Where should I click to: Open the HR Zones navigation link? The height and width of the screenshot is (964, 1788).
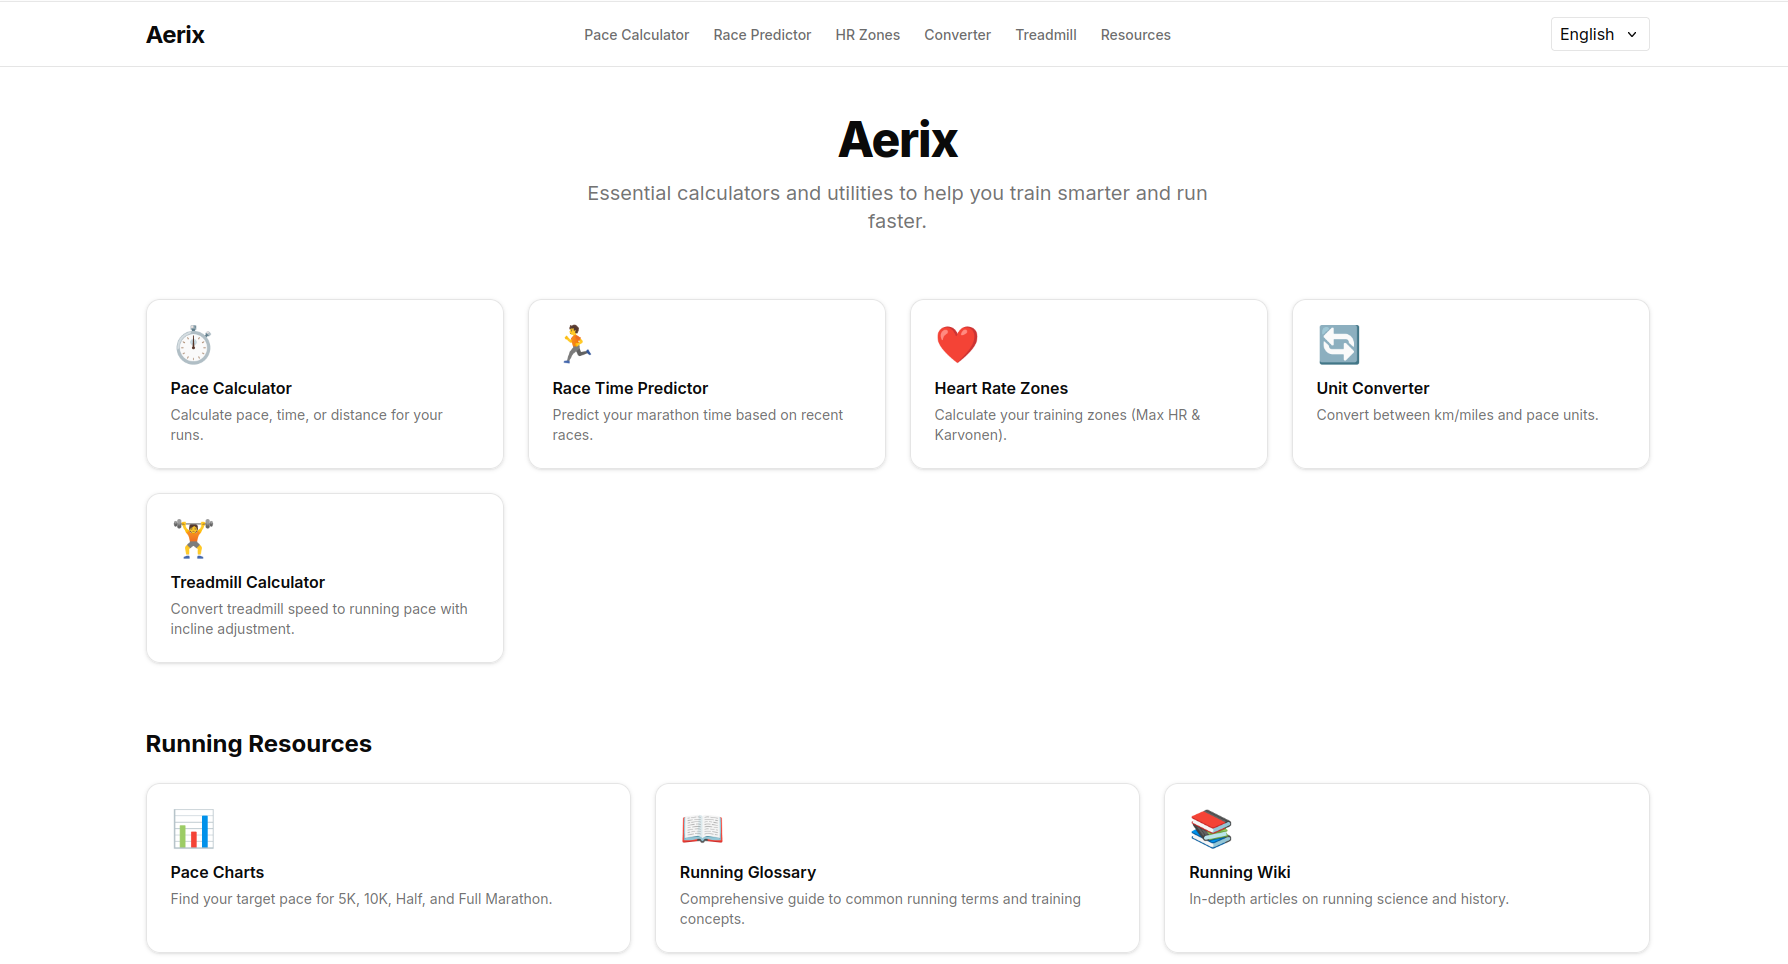click(x=867, y=34)
